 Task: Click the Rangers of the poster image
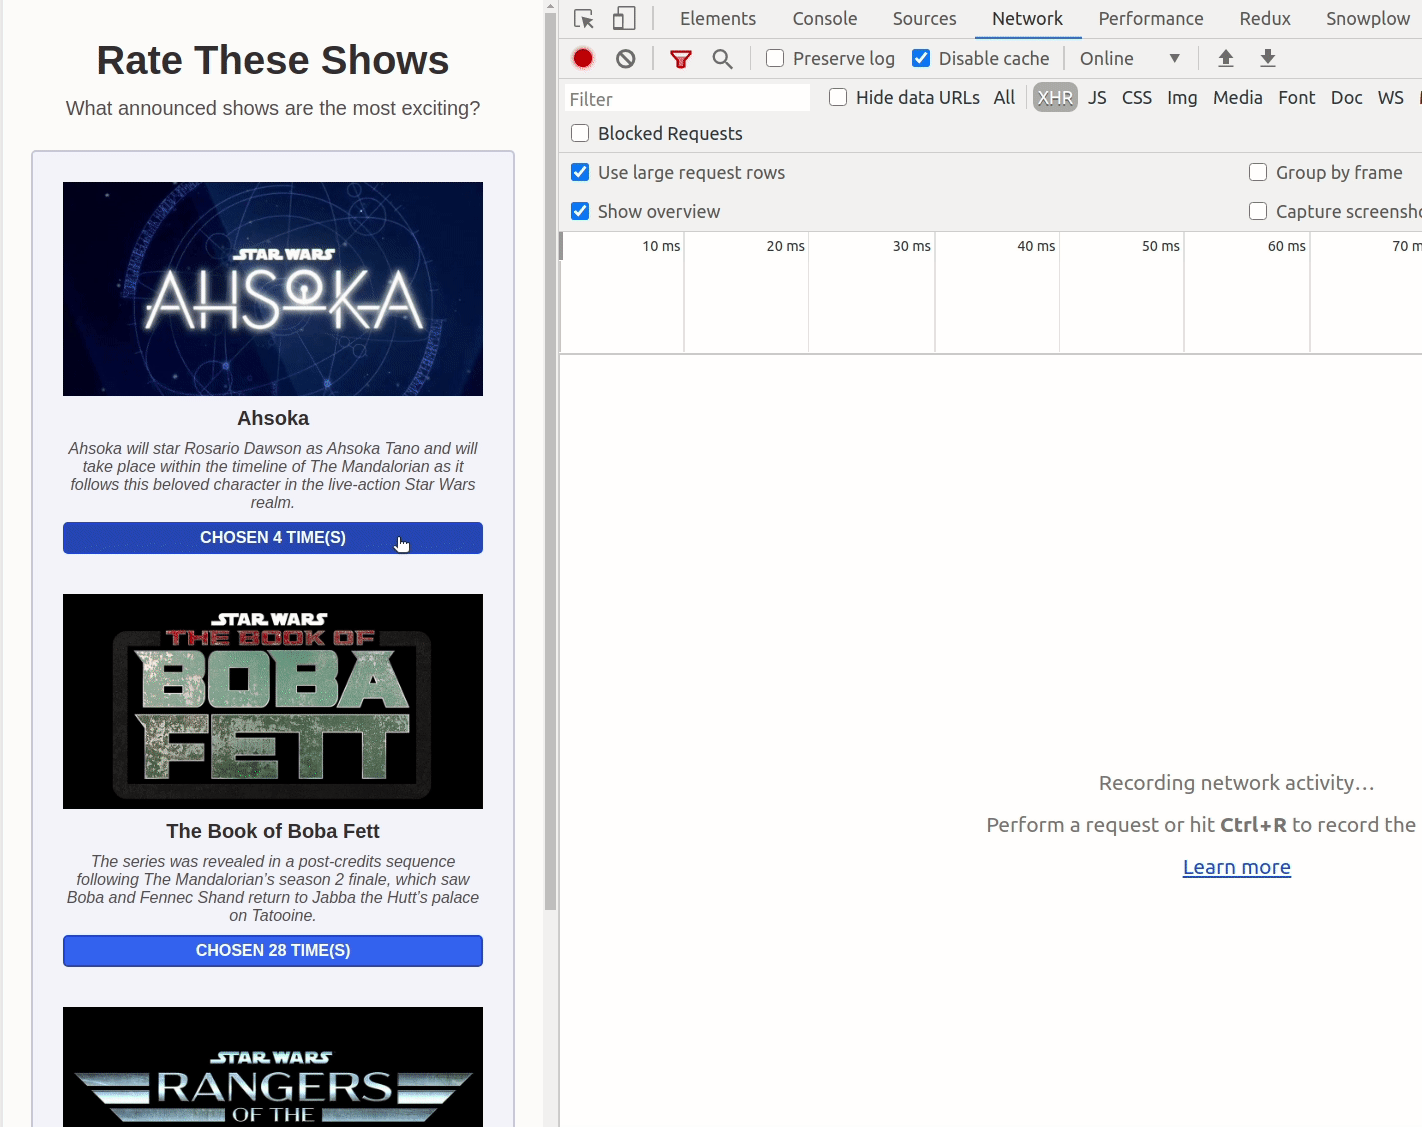(x=273, y=1067)
